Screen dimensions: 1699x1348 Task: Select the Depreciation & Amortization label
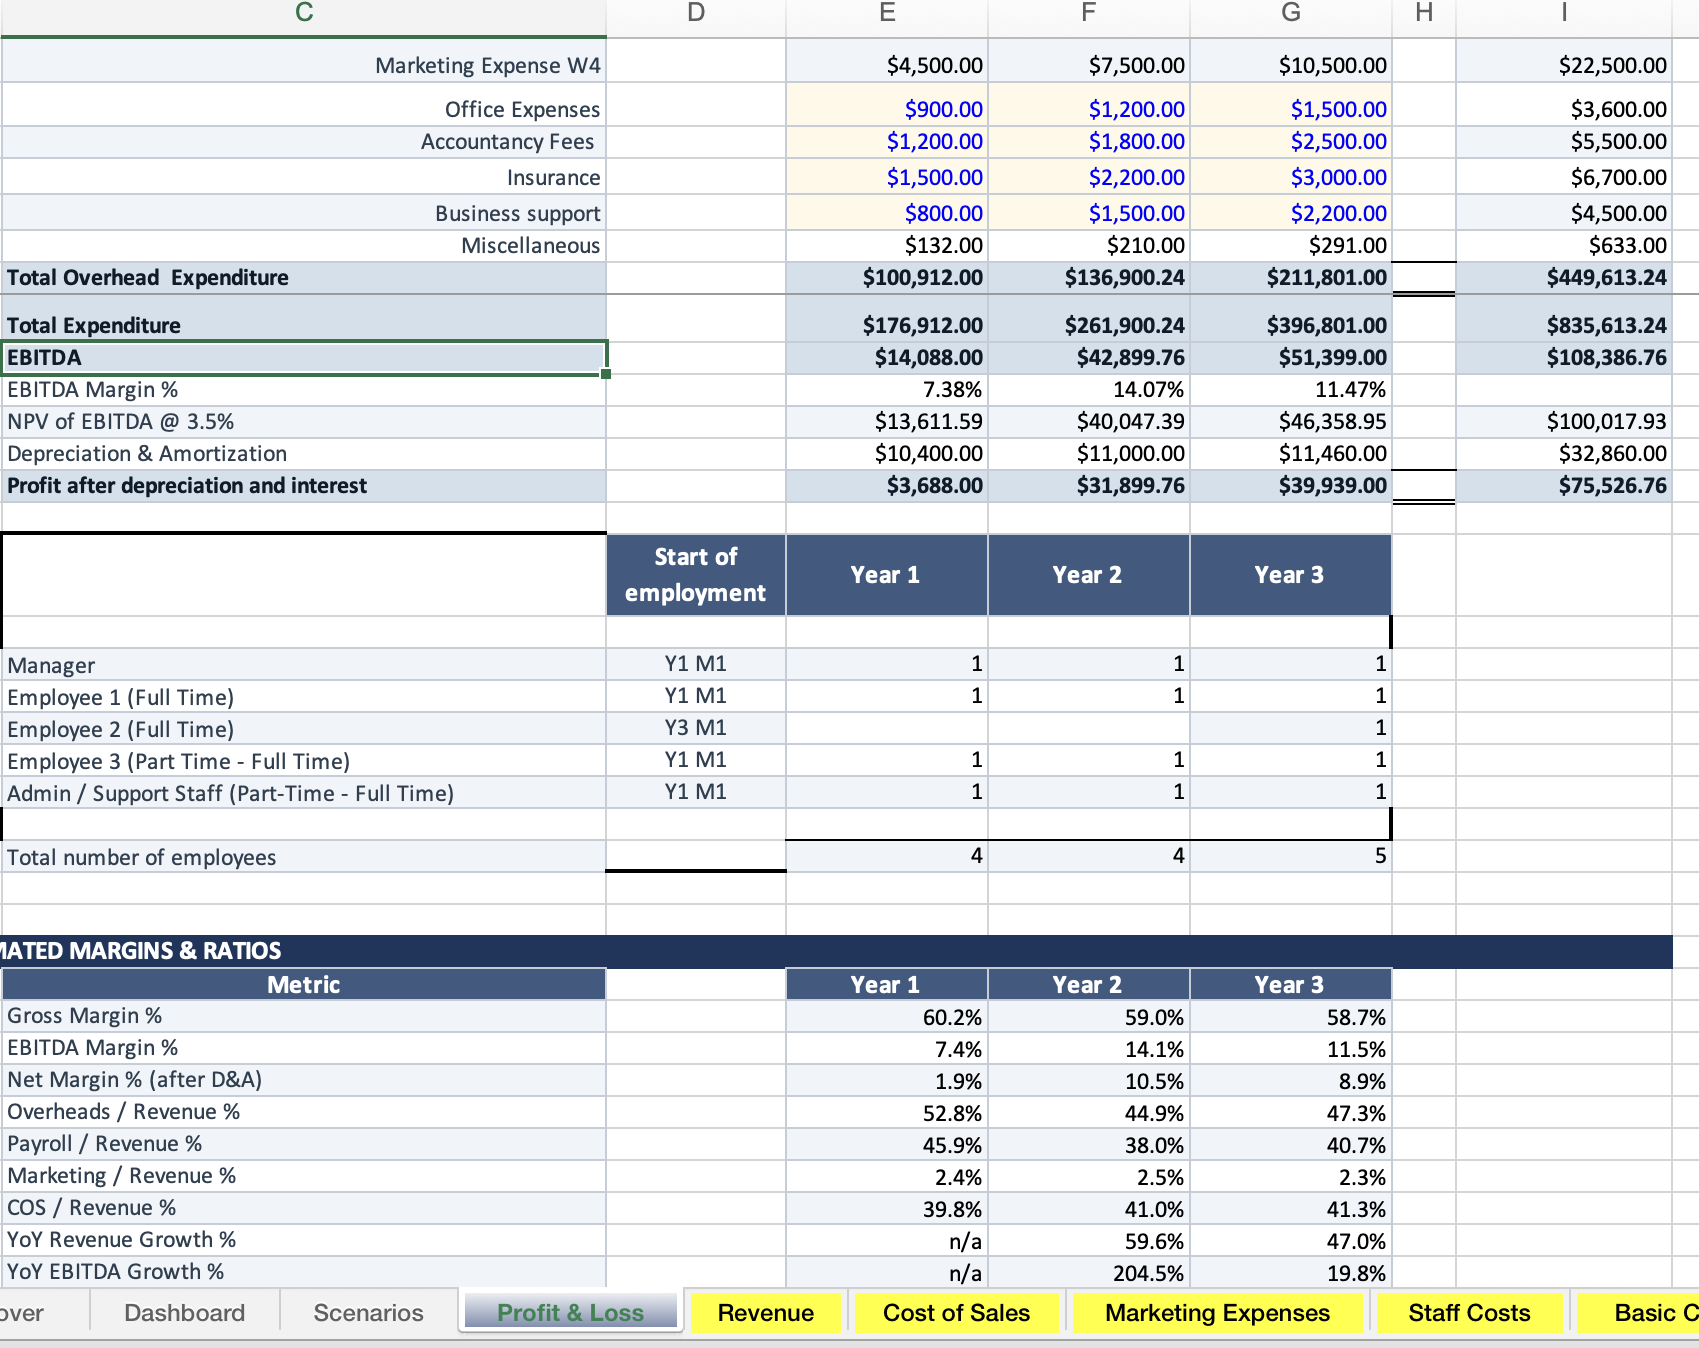[x=304, y=454]
